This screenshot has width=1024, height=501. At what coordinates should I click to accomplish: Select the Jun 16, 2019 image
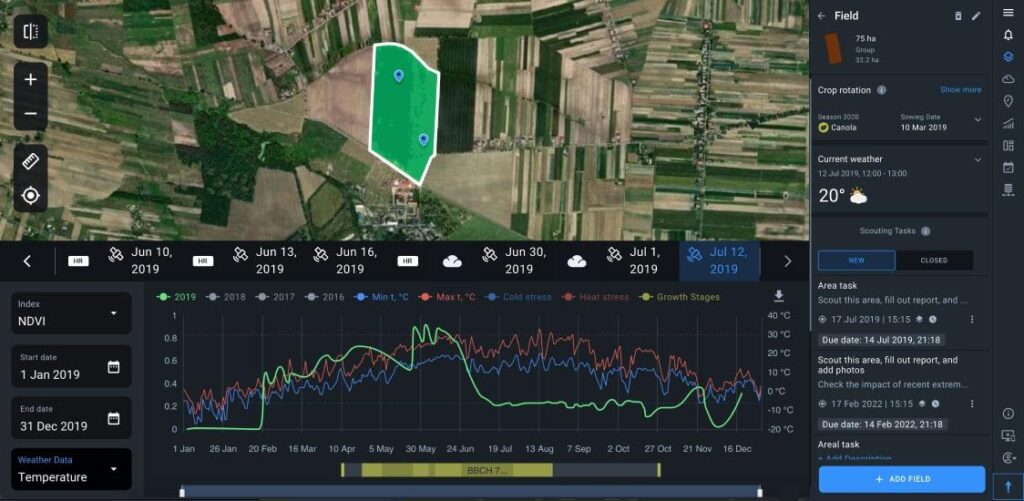coord(345,261)
